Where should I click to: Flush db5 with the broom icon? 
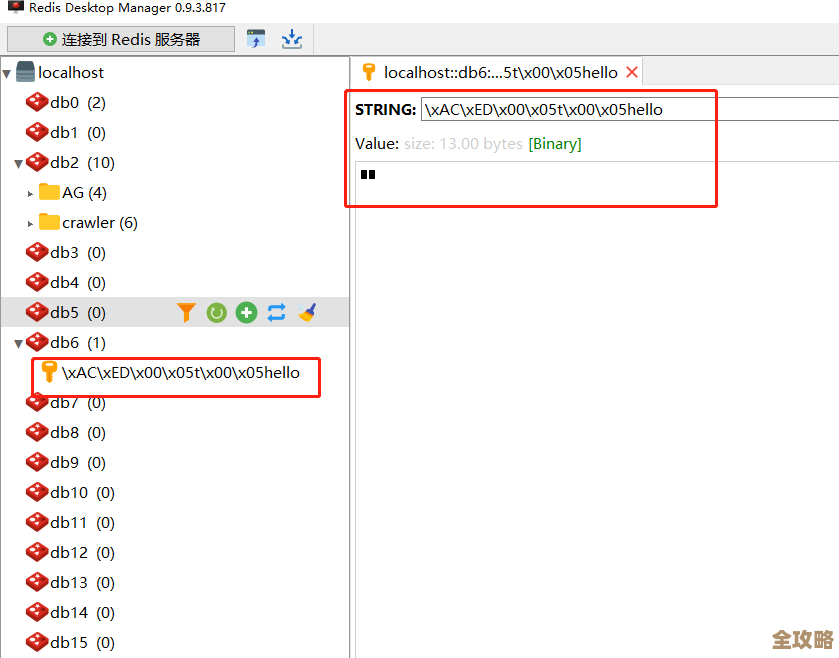(x=307, y=313)
